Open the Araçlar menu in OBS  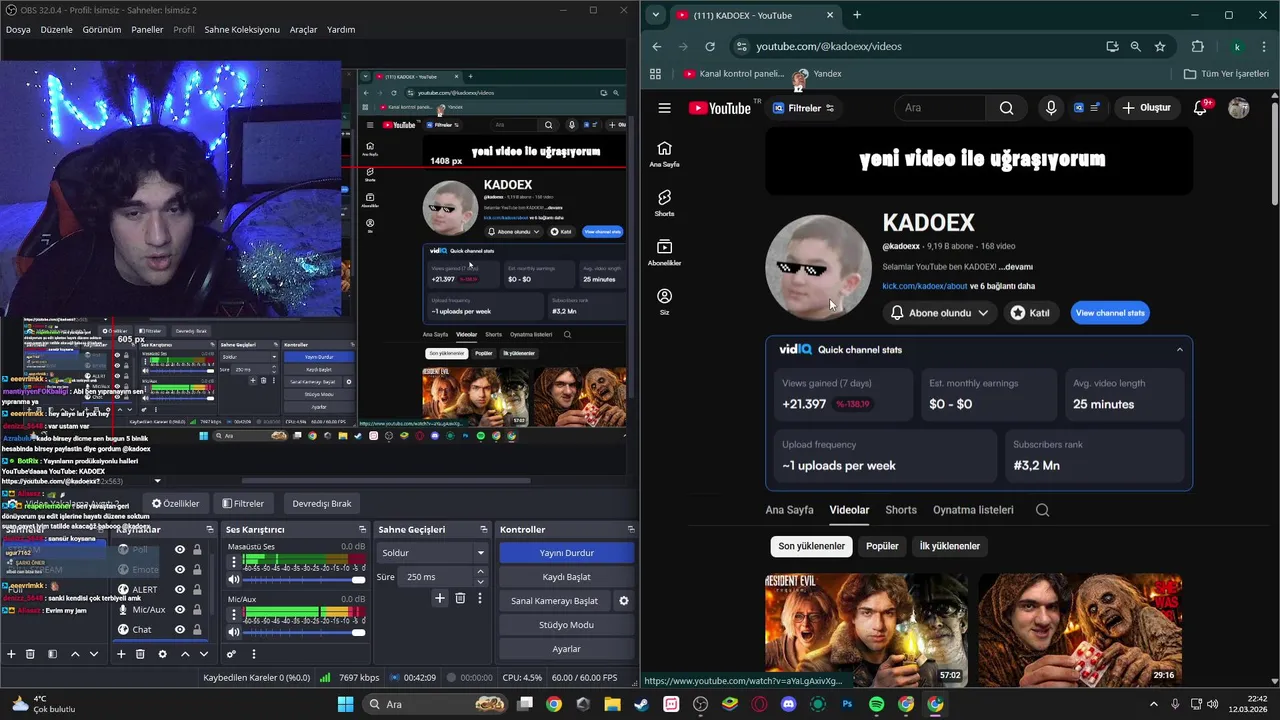(303, 30)
